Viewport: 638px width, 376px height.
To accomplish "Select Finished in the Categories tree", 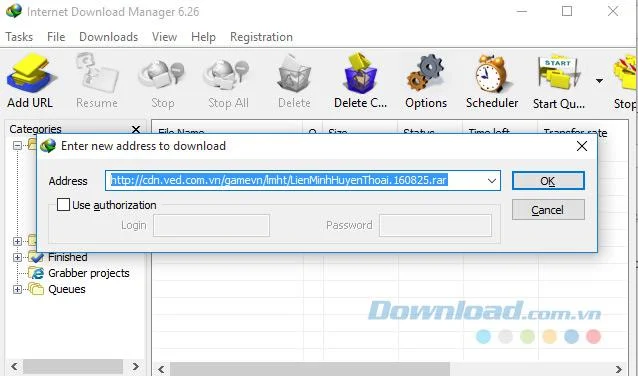I will [x=68, y=257].
